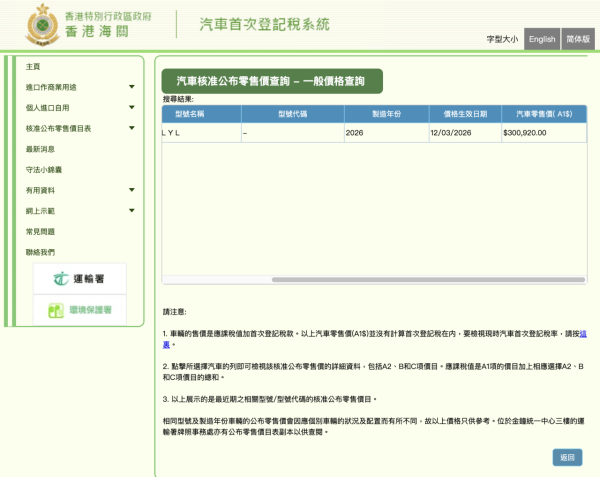
Task: Click the 型號代碼 column header
Action: (x=293, y=114)
